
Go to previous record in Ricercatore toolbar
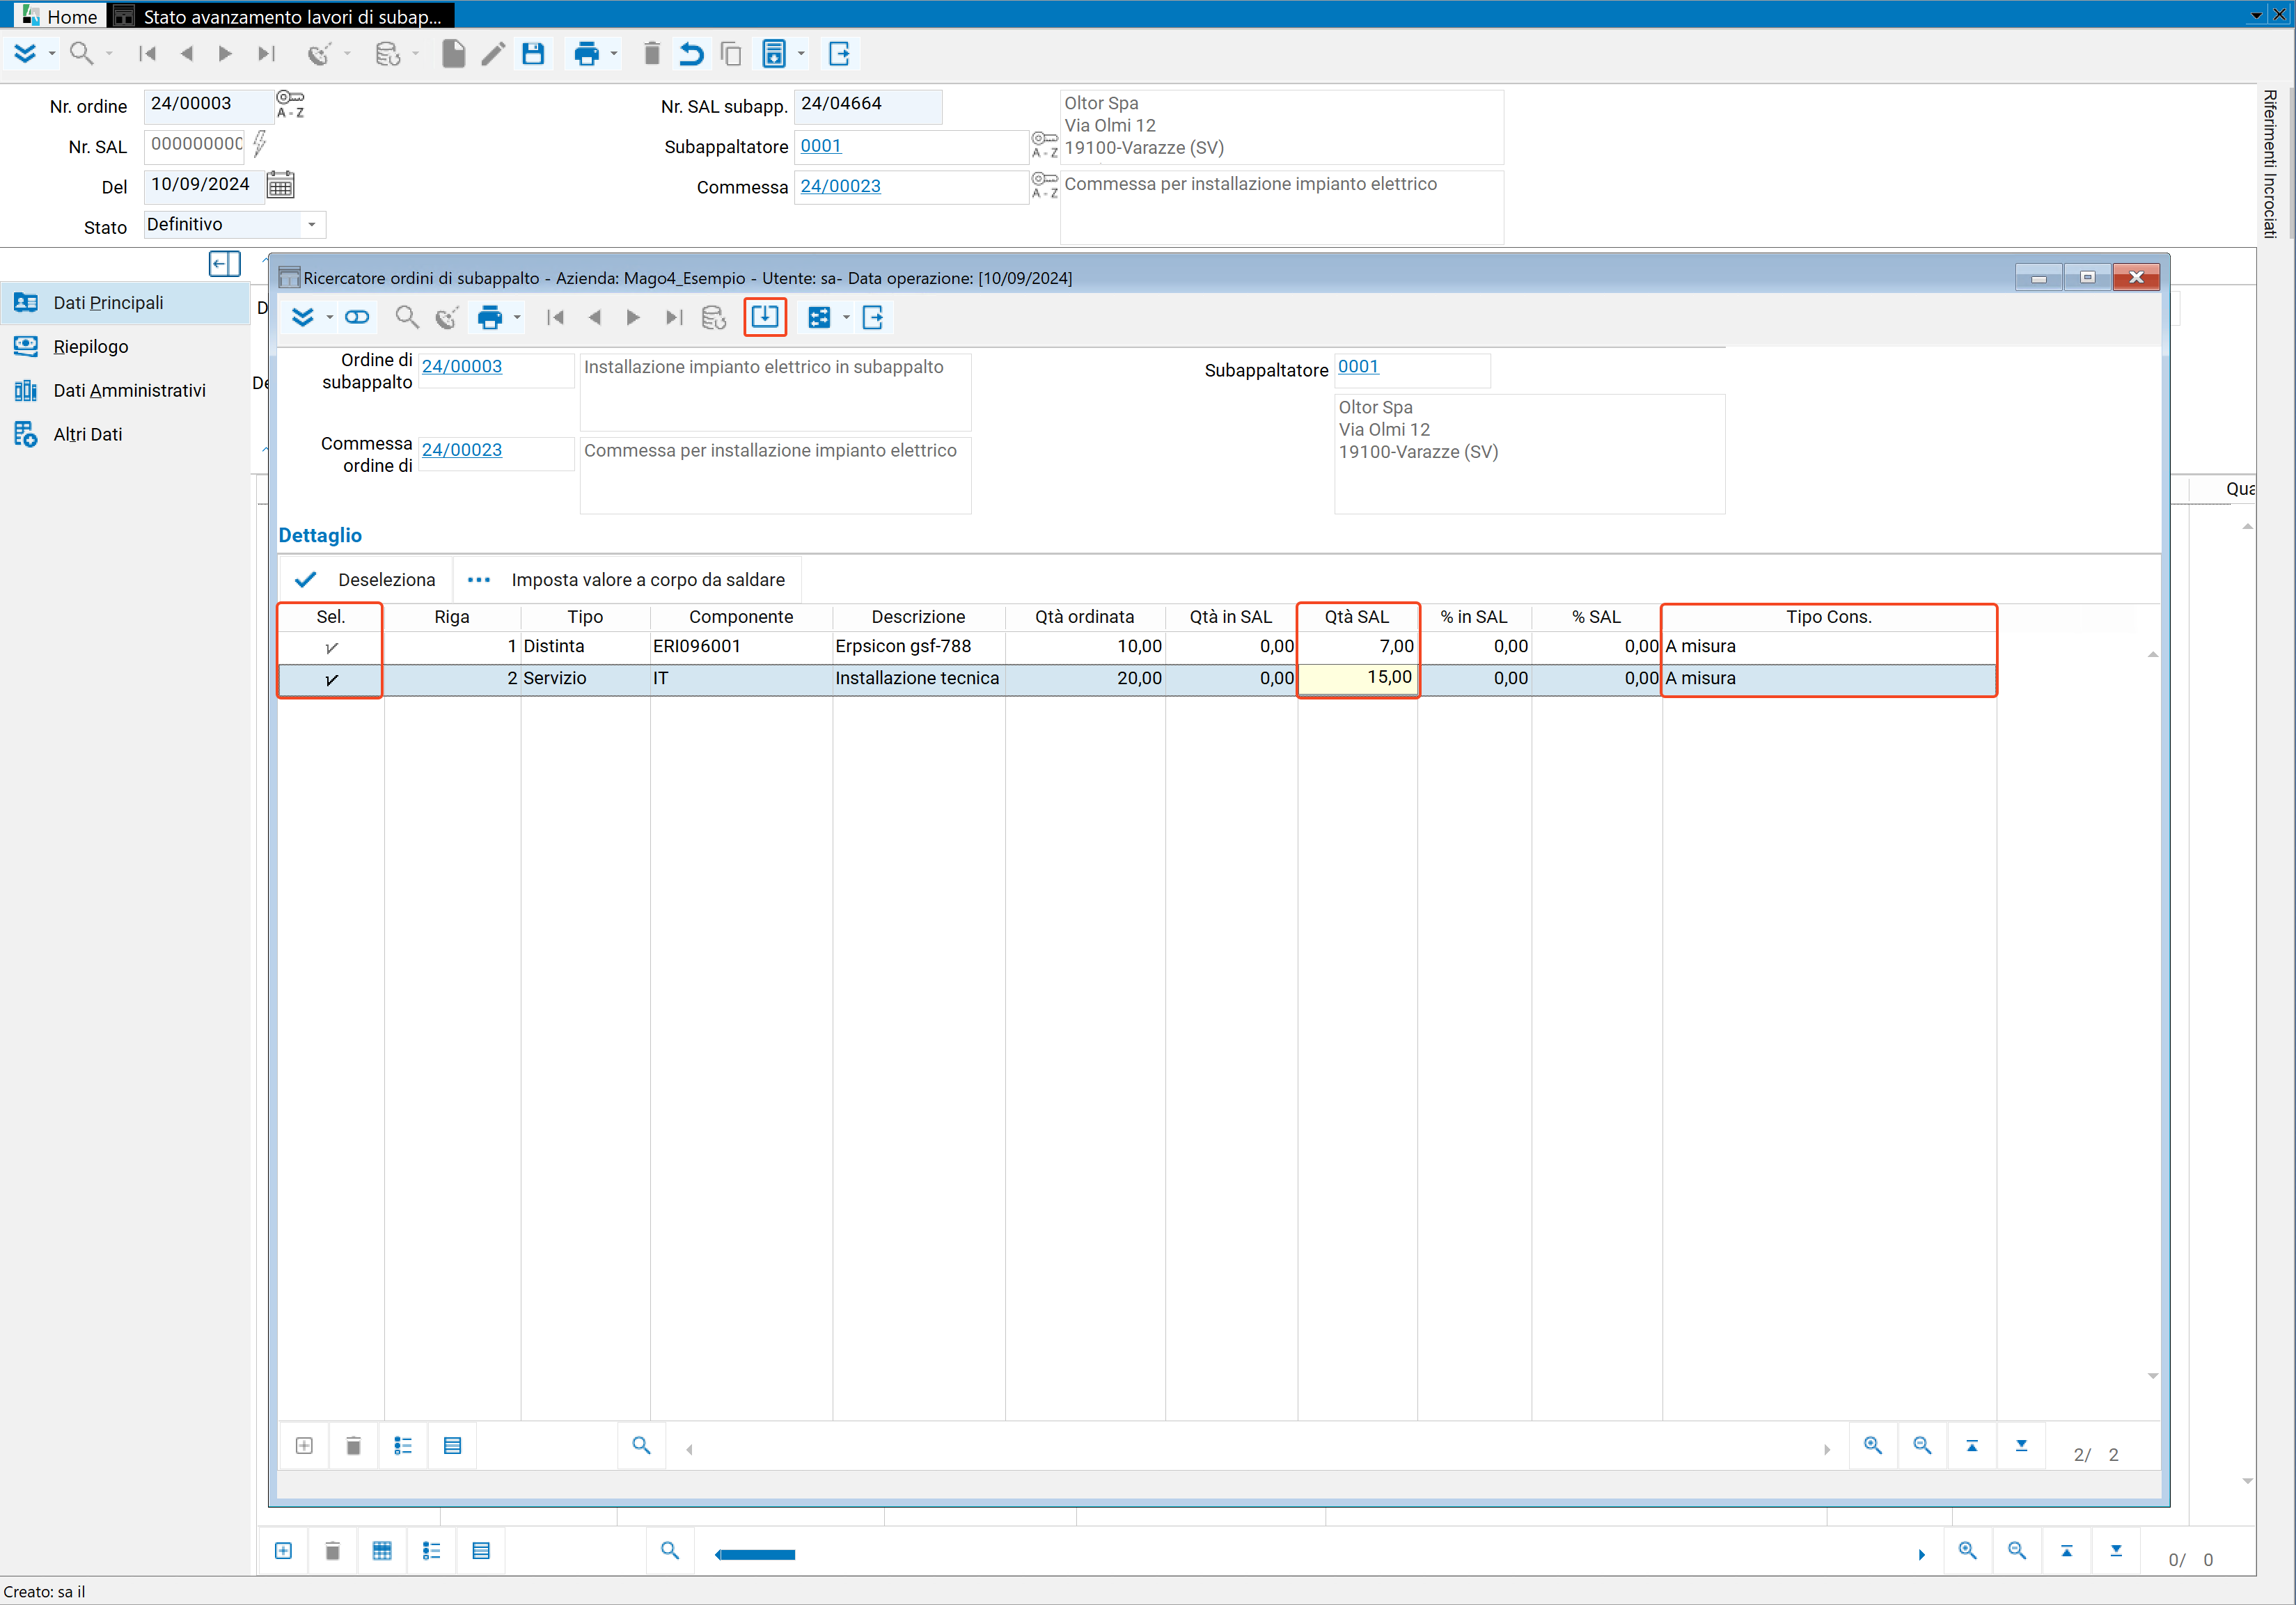(595, 318)
